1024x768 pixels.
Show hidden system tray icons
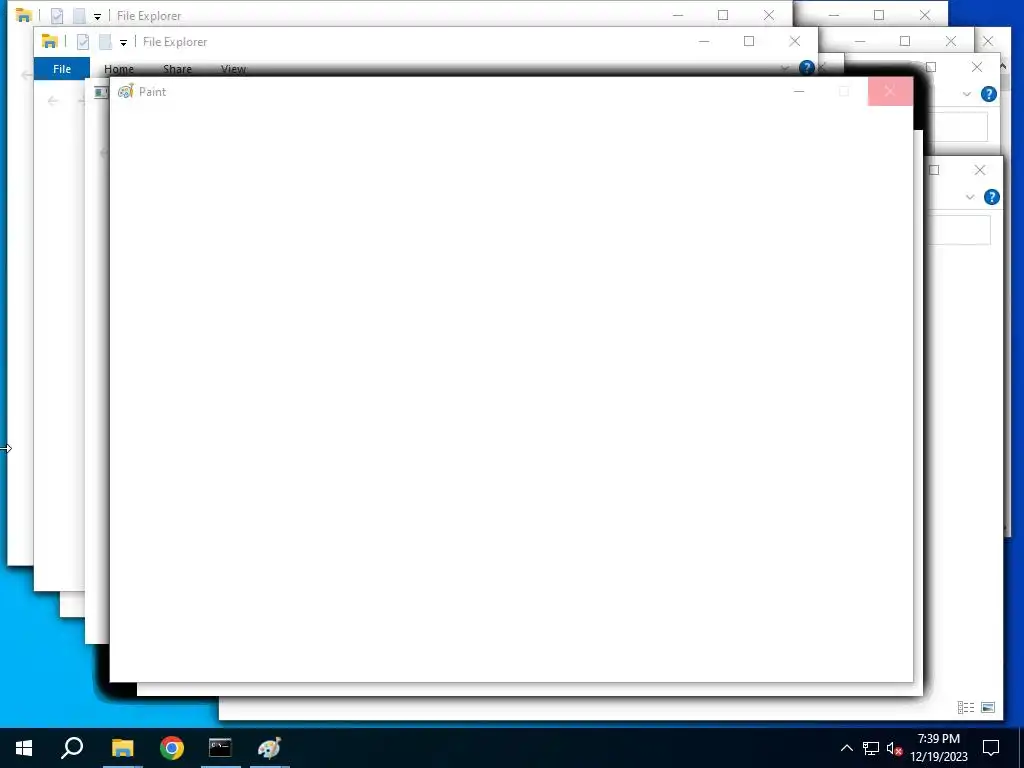846,748
